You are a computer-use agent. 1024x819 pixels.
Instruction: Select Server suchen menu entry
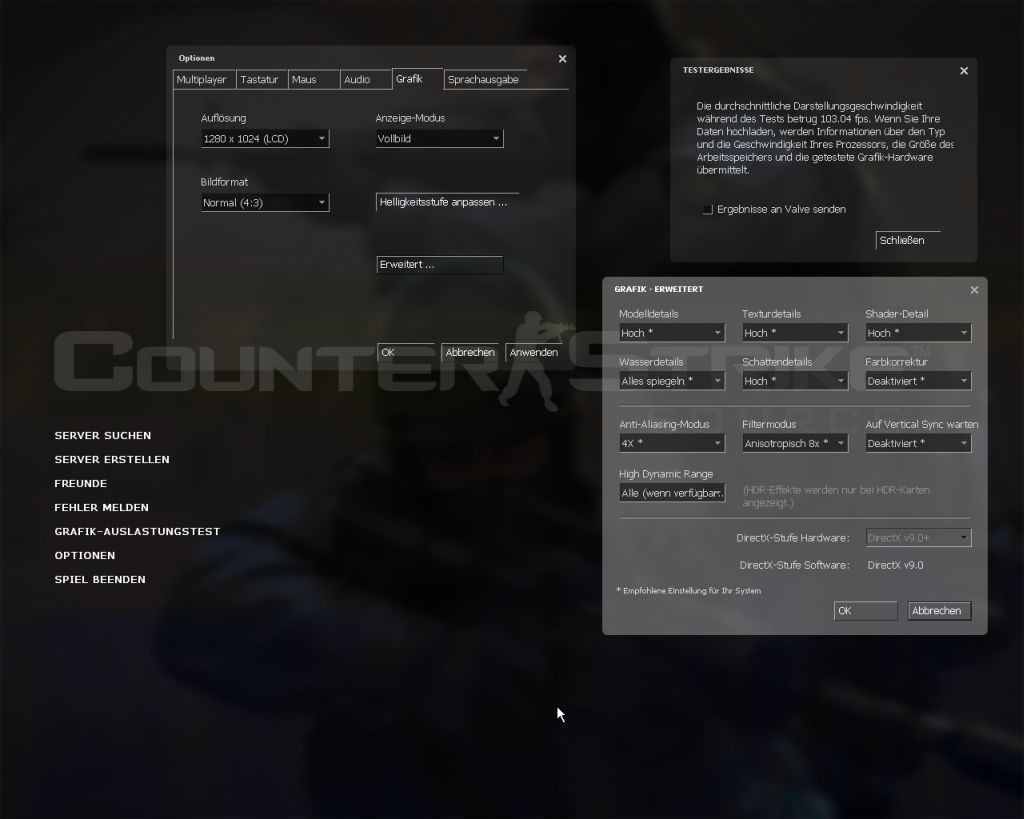coord(103,436)
